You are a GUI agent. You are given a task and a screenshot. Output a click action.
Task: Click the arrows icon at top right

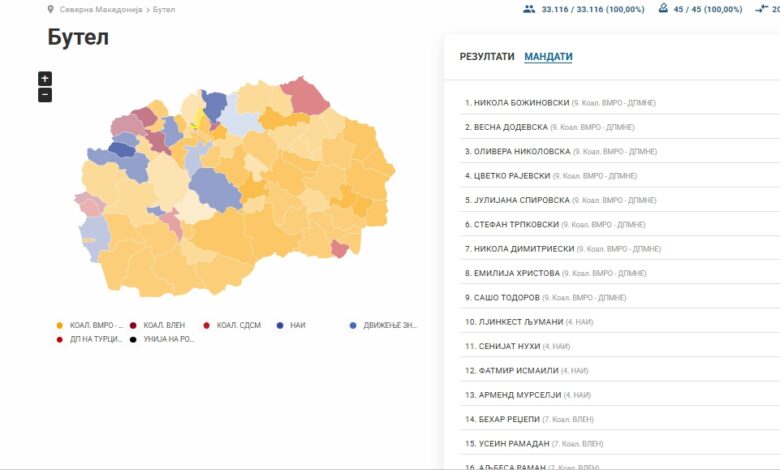(762, 9)
